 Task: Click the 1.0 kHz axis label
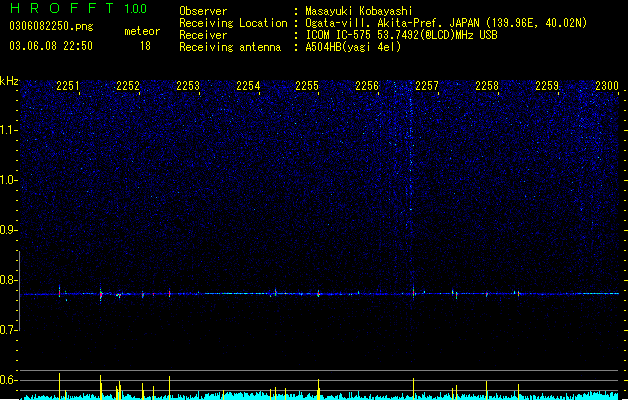coord(8,180)
